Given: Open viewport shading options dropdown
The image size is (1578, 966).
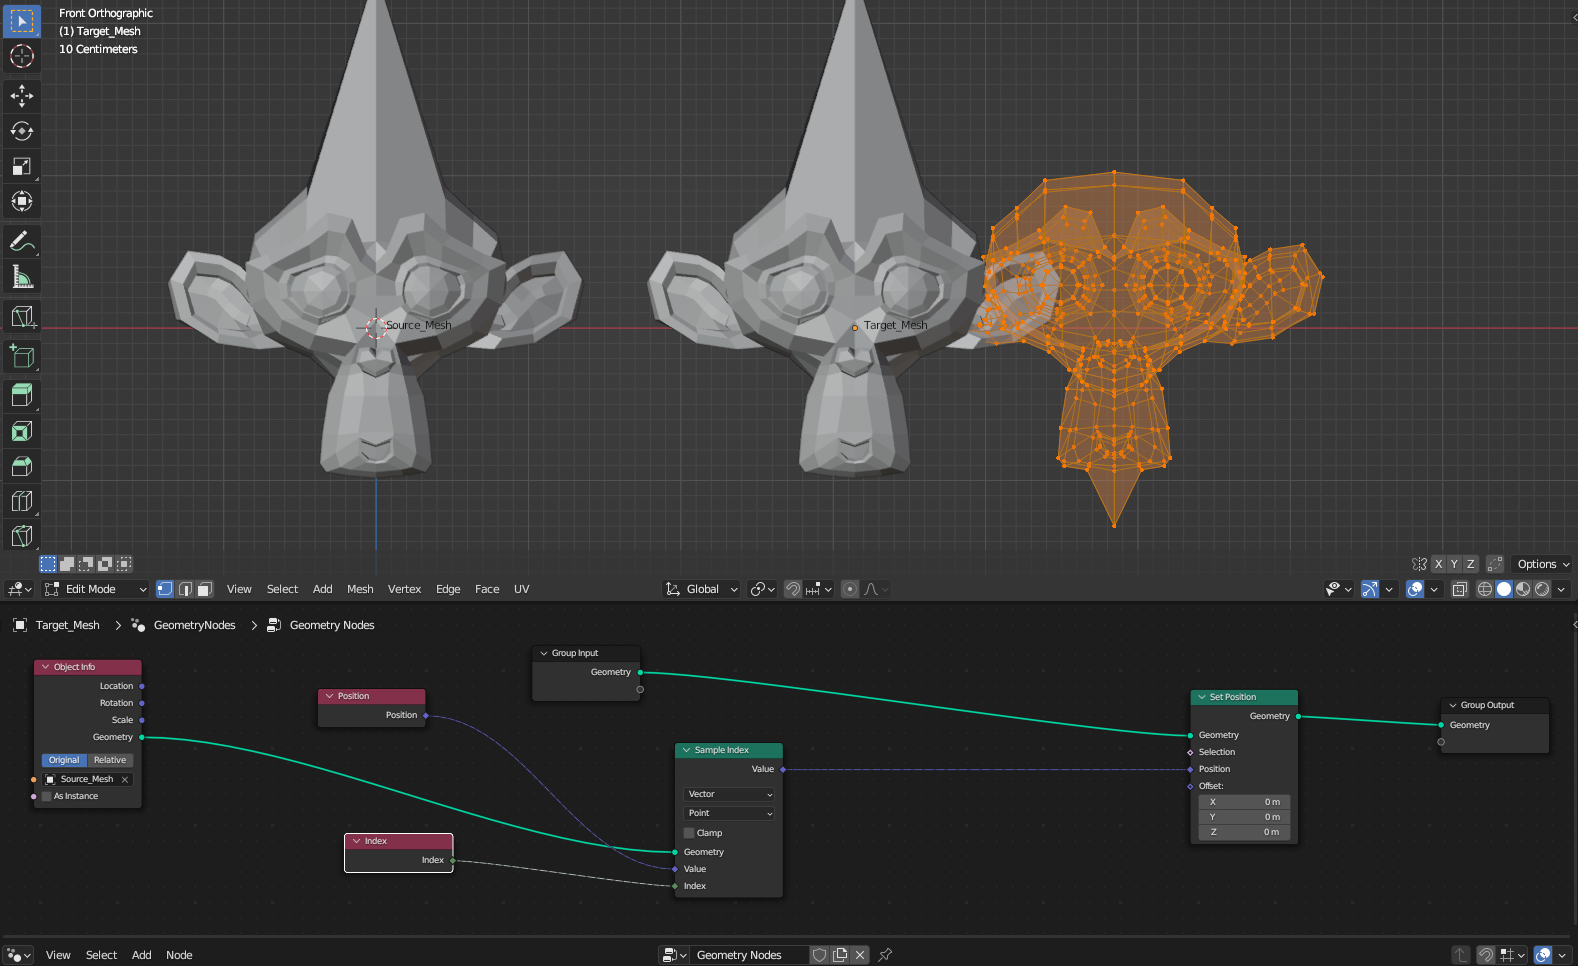Looking at the screenshot, I should click(x=1561, y=589).
